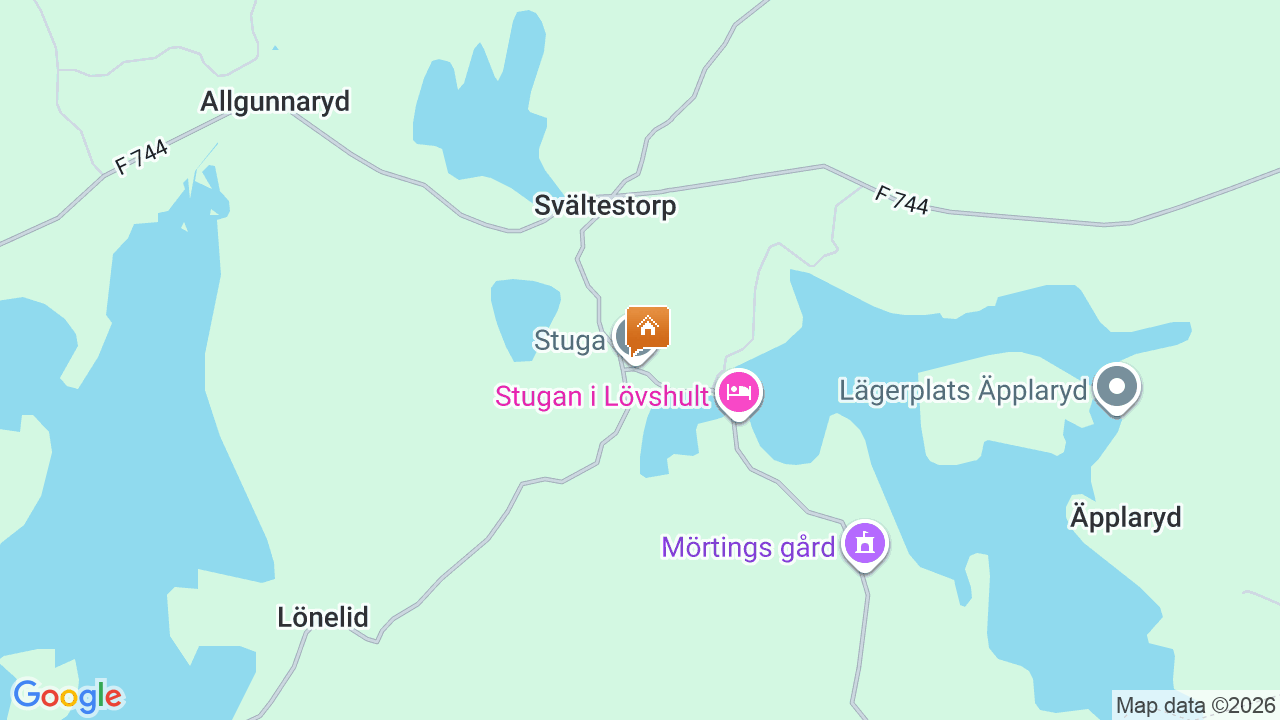The image size is (1280, 720).
Task: Open the Google logo link
Action: (x=67, y=696)
